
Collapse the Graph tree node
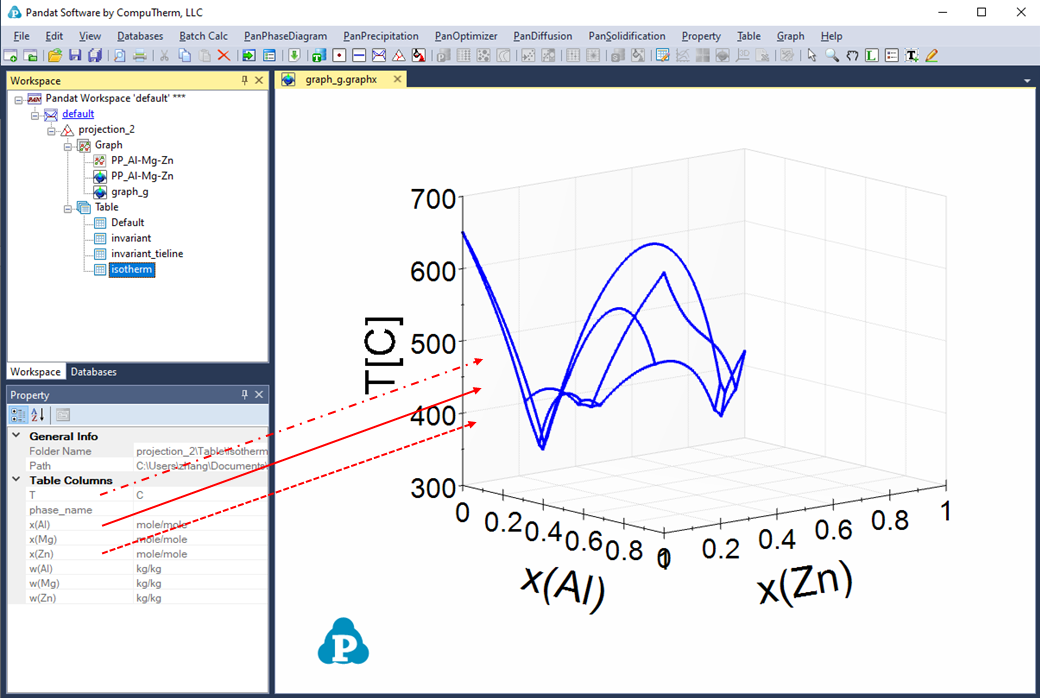click(x=69, y=145)
